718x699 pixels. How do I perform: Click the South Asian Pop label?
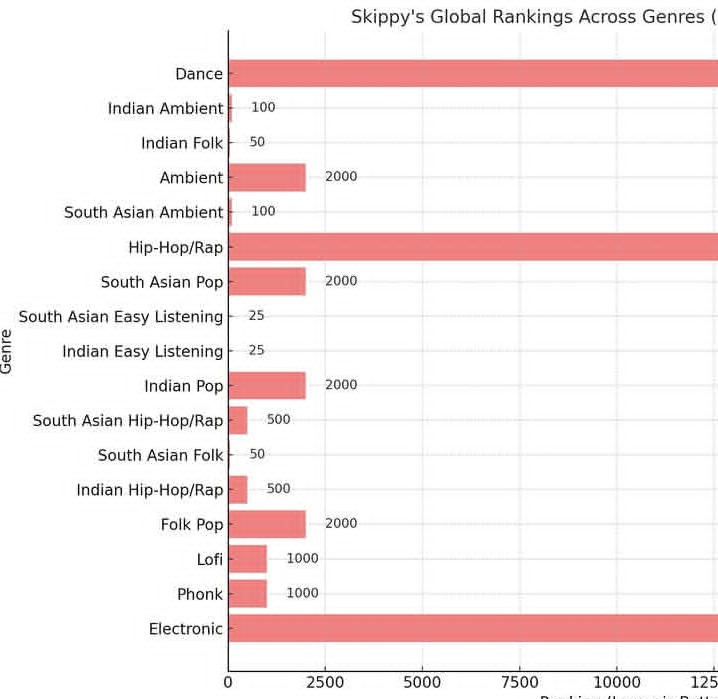pyautogui.click(x=162, y=282)
